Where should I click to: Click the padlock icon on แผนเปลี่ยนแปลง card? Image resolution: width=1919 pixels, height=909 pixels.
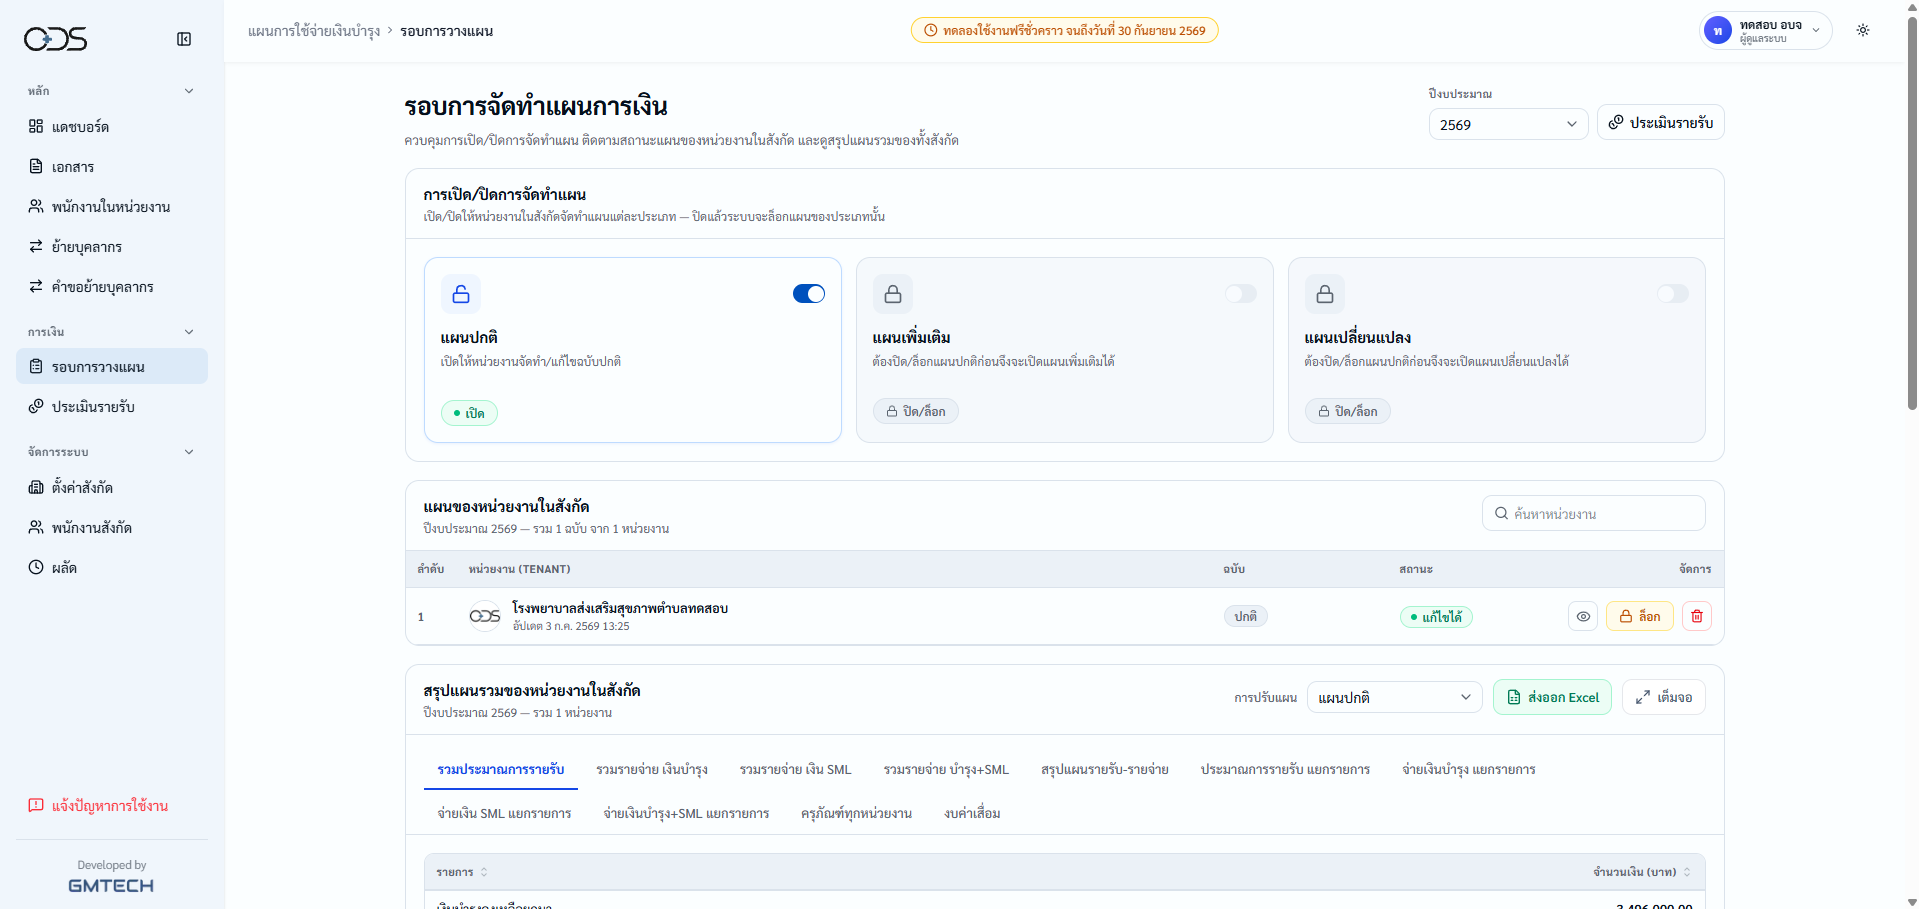click(x=1325, y=294)
